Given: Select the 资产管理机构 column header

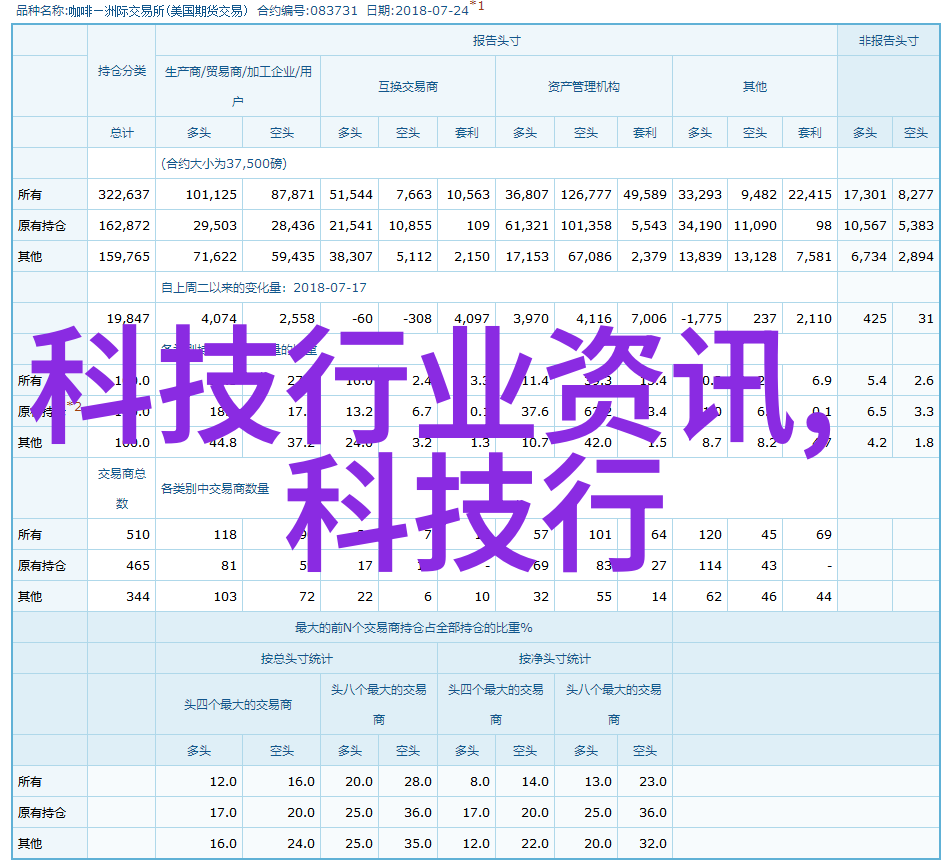Looking at the screenshot, I should click(x=583, y=87).
